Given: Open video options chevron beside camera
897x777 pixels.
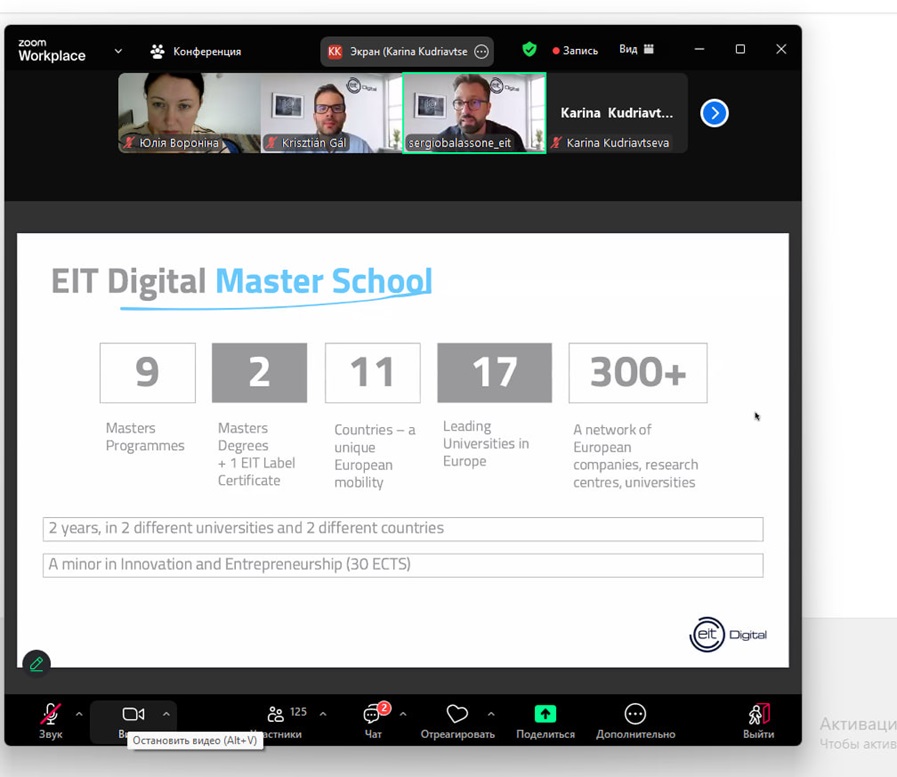Looking at the screenshot, I should tap(166, 714).
